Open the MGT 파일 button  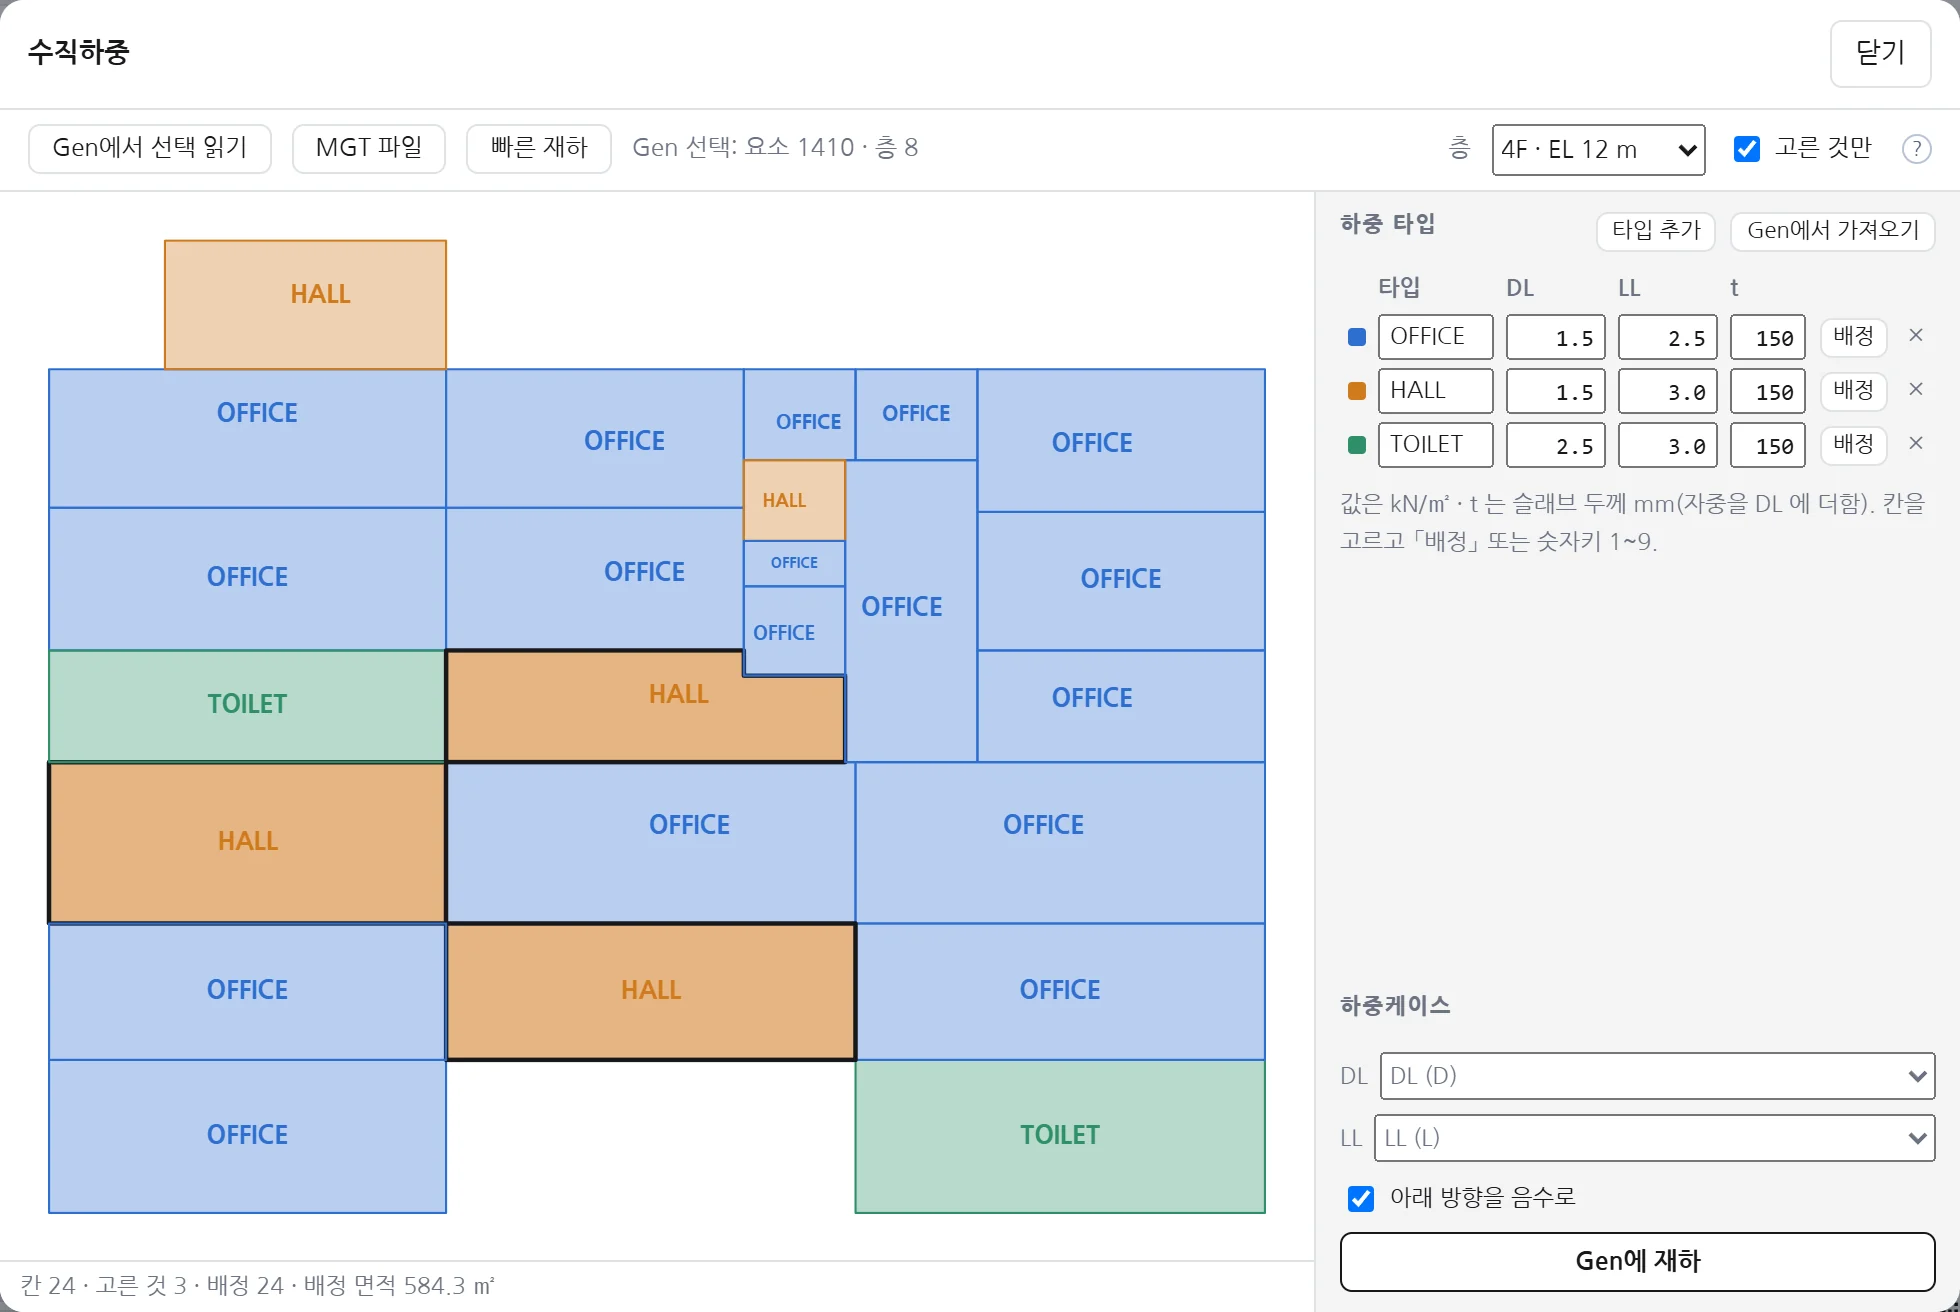coord(369,148)
